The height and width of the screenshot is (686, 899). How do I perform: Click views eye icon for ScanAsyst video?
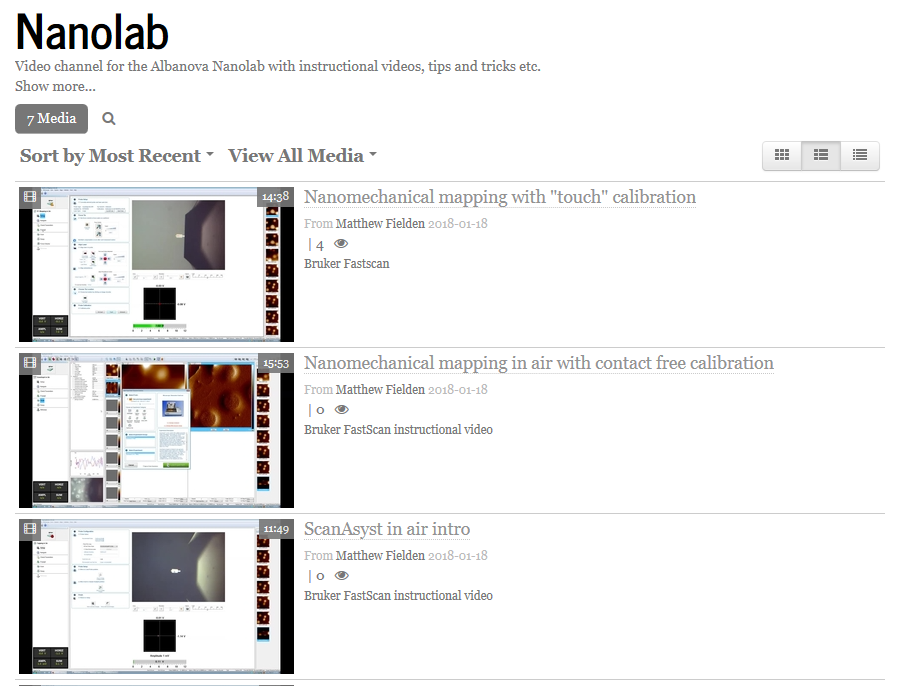tap(341, 576)
